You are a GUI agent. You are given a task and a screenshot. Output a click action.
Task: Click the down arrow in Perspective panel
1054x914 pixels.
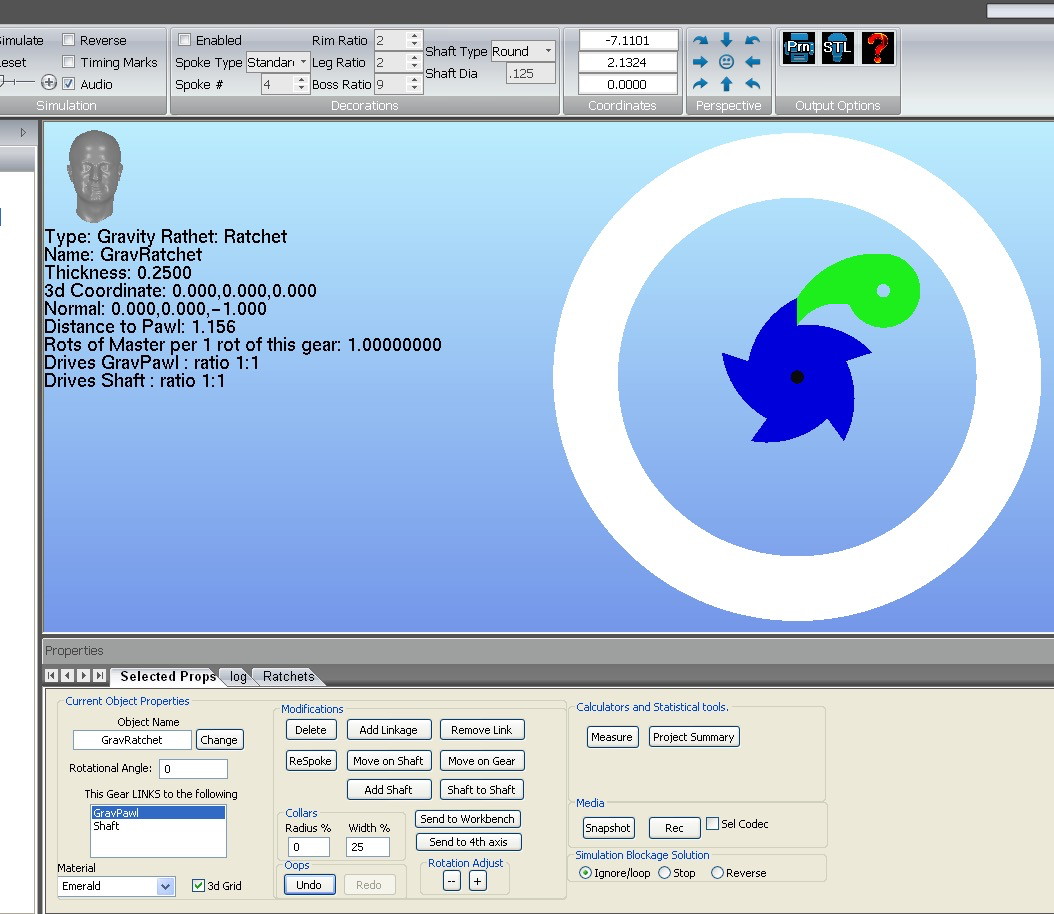click(x=727, y=40)
